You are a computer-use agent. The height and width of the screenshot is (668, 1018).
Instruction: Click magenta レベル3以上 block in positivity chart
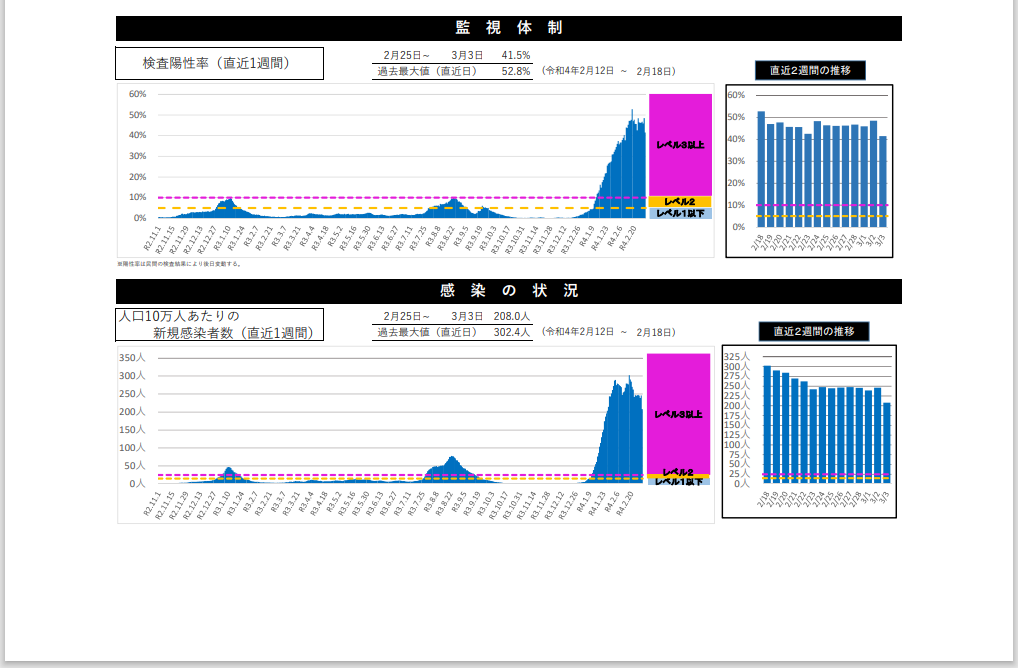click(x=680, y=144)
